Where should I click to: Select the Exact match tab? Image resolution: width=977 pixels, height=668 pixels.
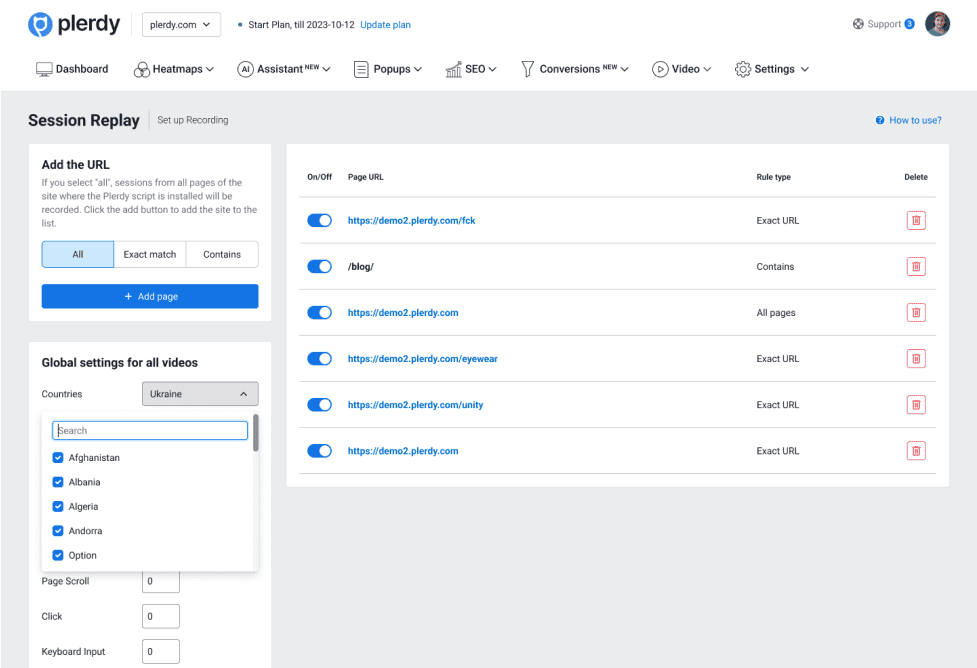[150, 255]
